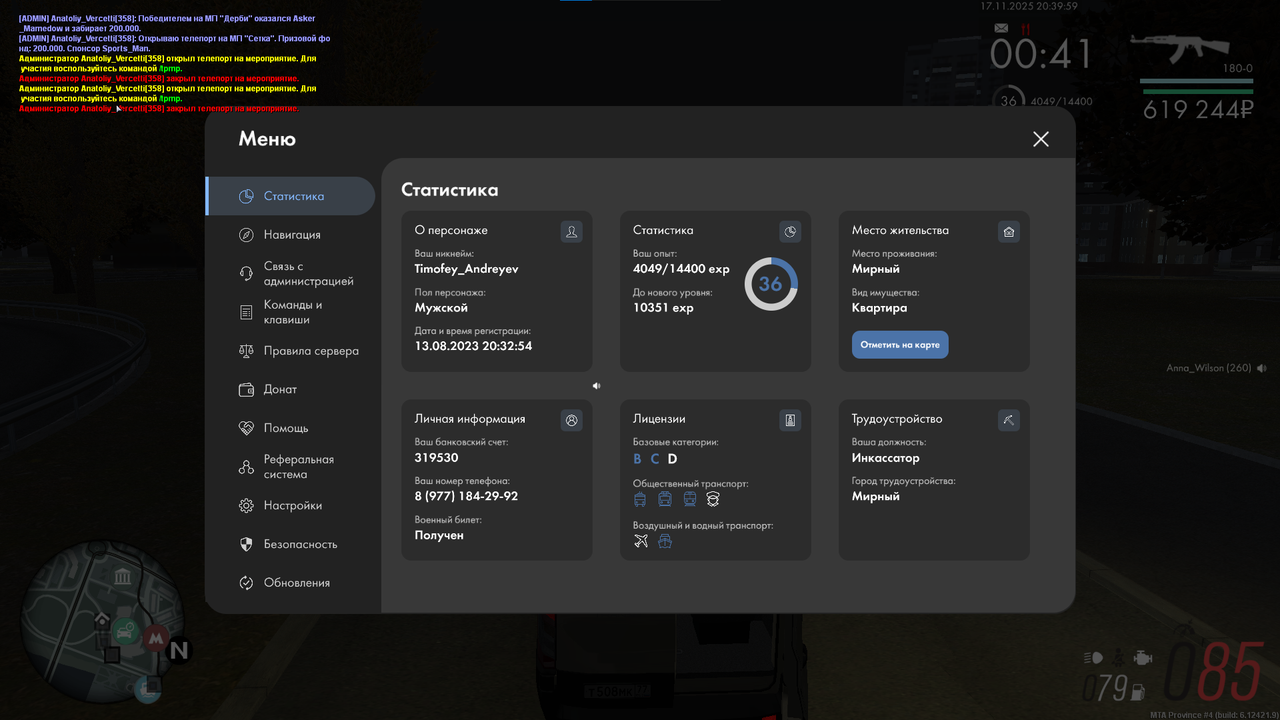Click the house icon in Место жительства card
This screenshot has height=720, width=1280.
tap(1009, 231)
